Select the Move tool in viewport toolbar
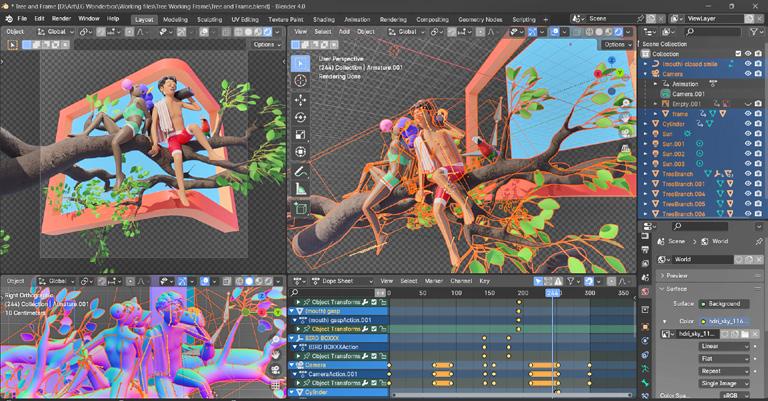The width and height of the screenshot is (768, 401). [300, 100]
